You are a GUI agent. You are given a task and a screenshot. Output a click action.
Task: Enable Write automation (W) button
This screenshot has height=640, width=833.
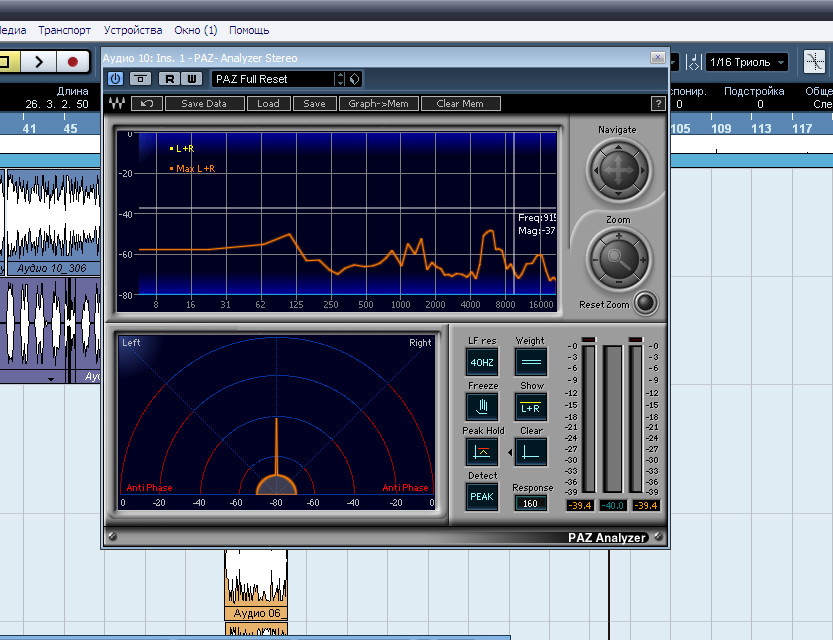(x=192, y=79)
